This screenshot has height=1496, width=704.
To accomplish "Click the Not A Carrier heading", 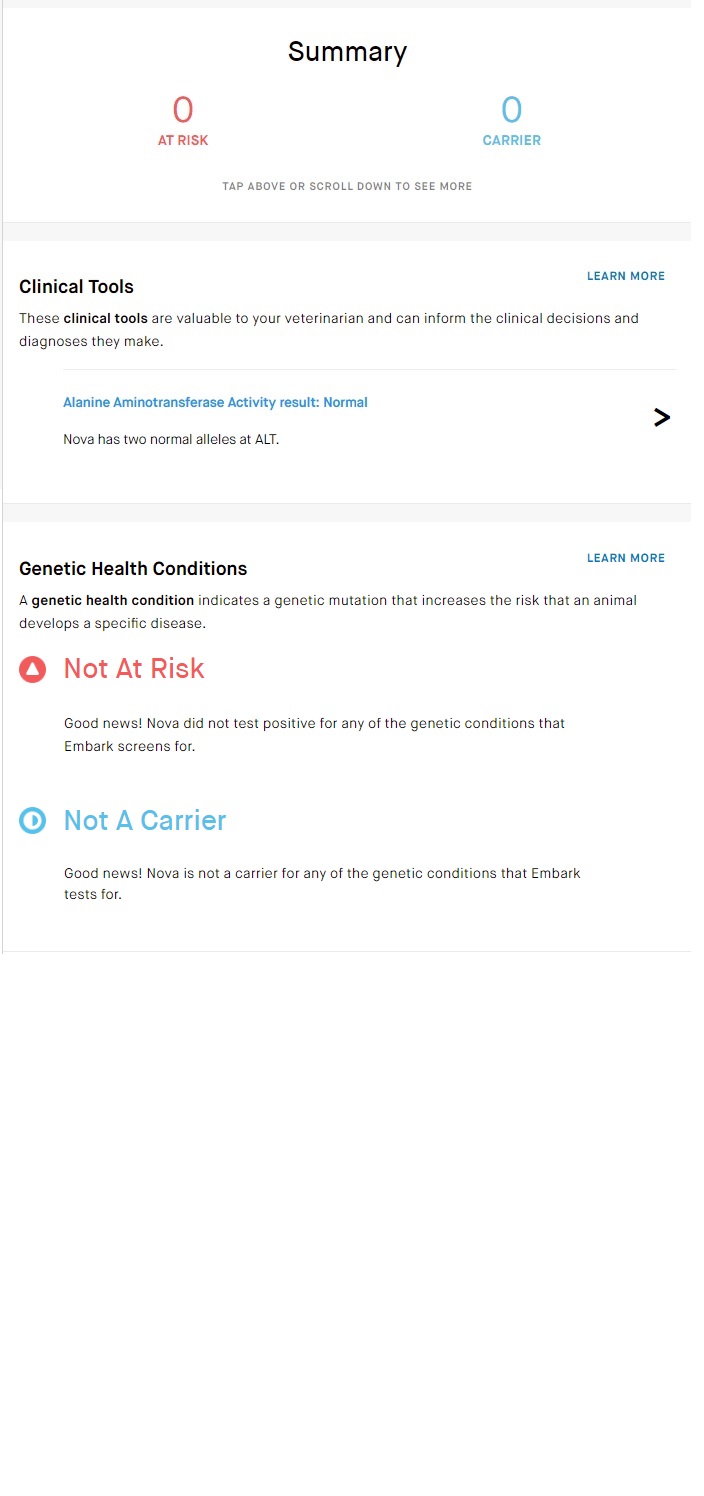I will pyautogui.click(x=145, y=821).
